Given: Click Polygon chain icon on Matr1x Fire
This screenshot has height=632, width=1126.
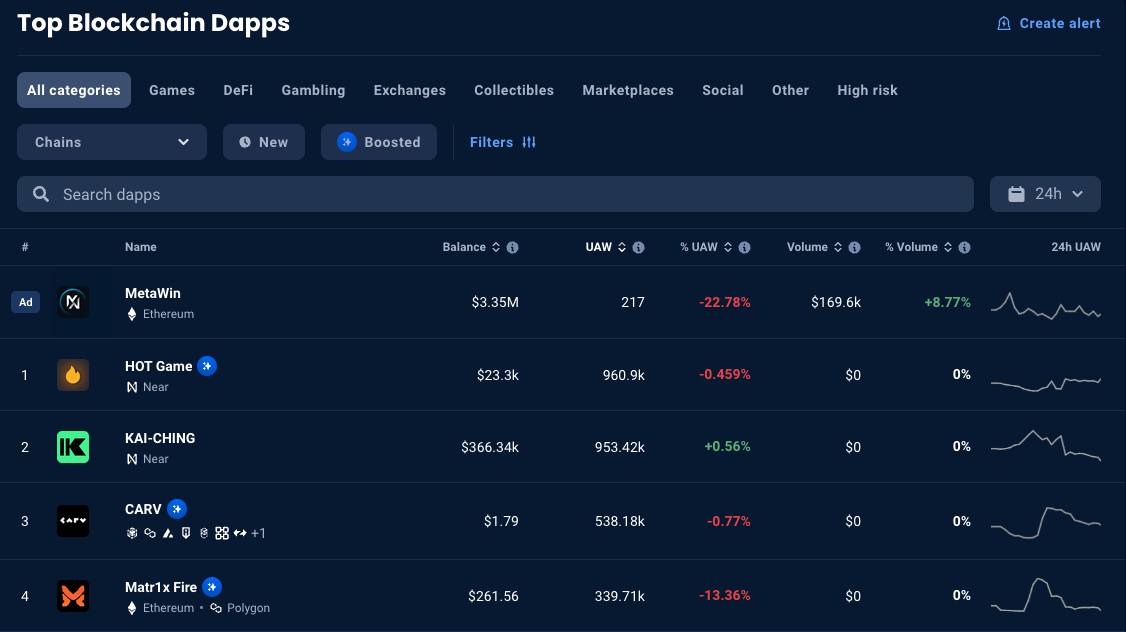Looking at the screenshot, I should tap(216, 608).
